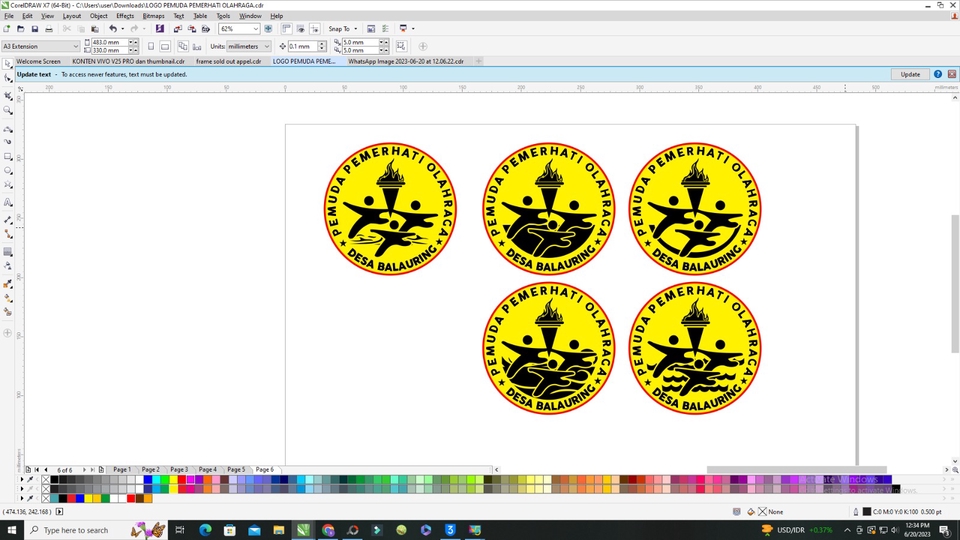Click the Publish to PDF icon
Image resolution: width=960 pixels, height=540 pixels.
(x=206, y=29)
